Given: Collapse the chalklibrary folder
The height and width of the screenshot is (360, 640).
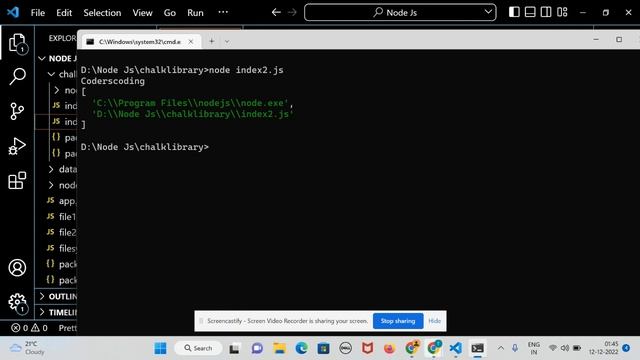Looking at the screenshot, I should (51, 74).
